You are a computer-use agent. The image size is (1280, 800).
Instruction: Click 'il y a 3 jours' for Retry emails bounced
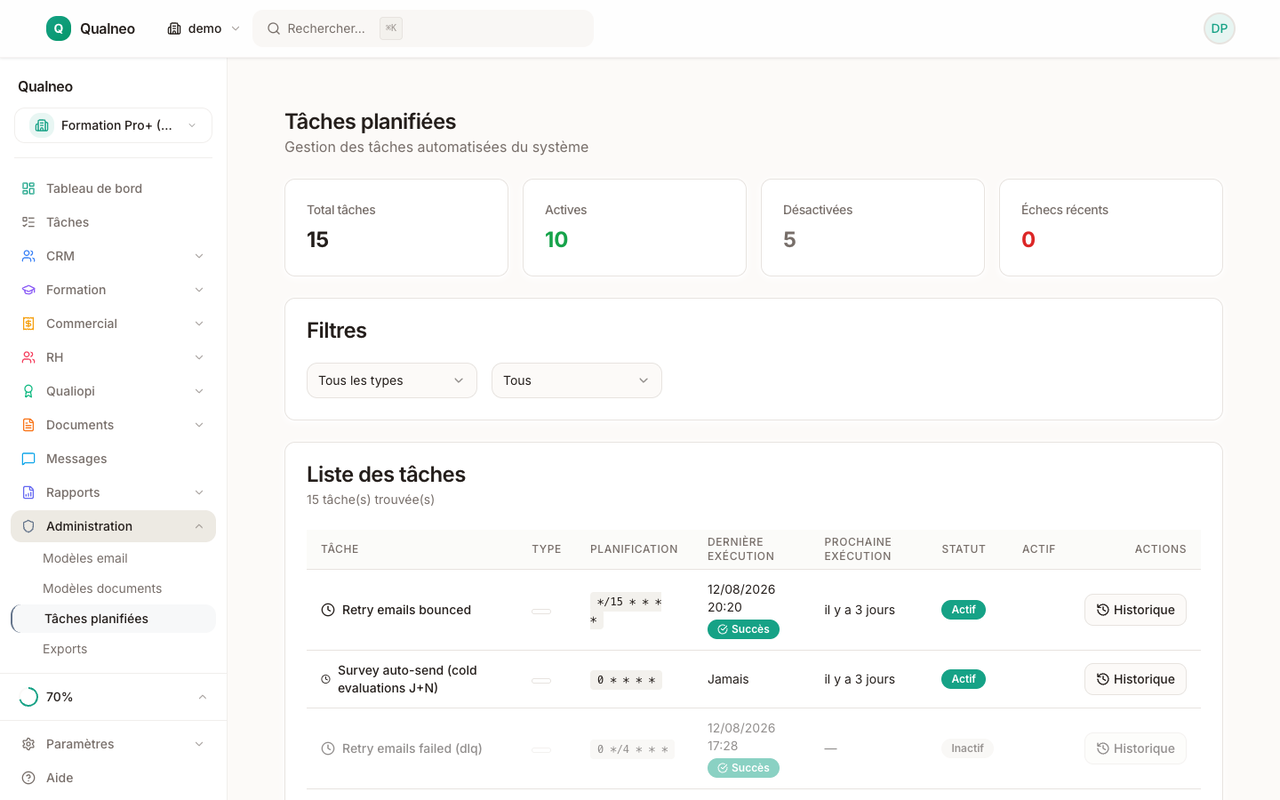tap(859, 610)
